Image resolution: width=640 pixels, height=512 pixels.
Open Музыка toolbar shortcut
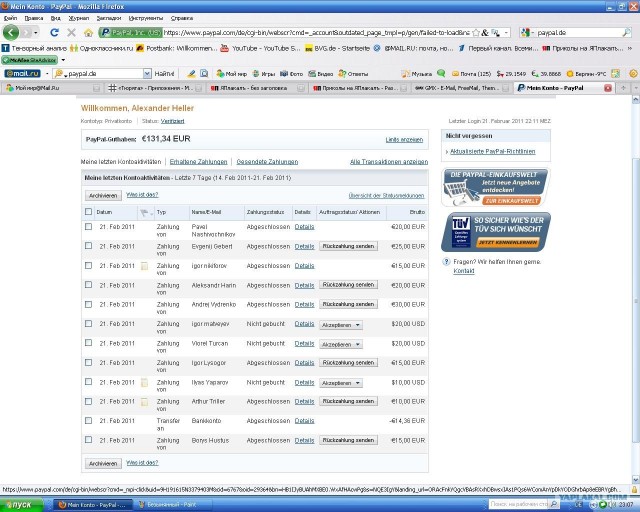[417, 74]
